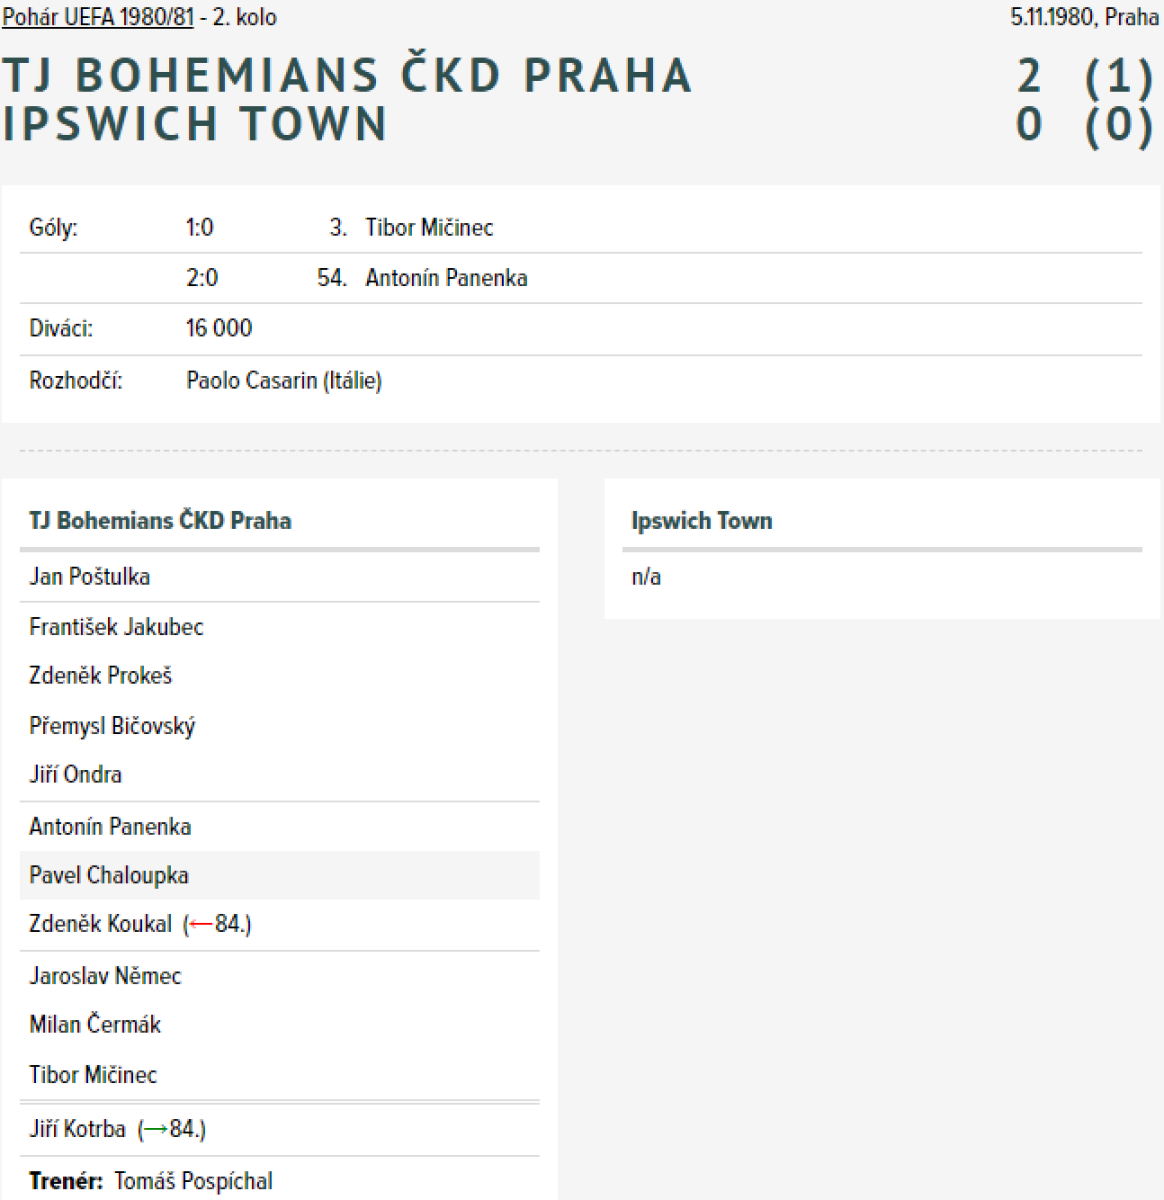
Task: Click Milan Čermák in the lineup
Action: 95,1025
